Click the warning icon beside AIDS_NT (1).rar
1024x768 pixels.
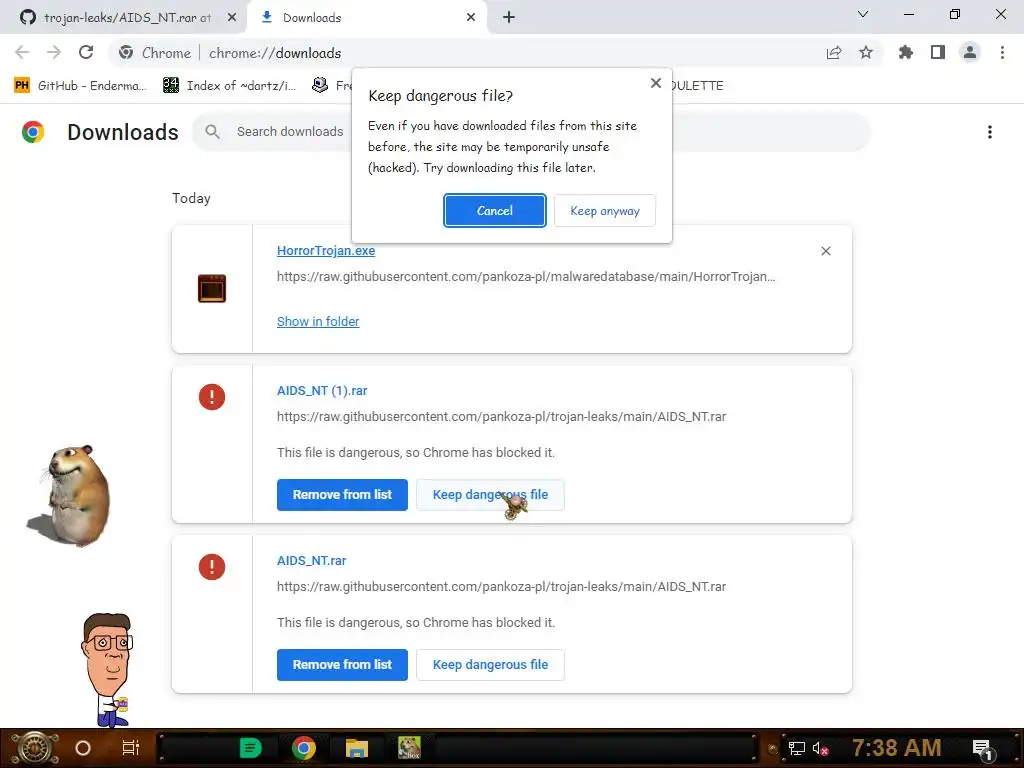point(212,396)
